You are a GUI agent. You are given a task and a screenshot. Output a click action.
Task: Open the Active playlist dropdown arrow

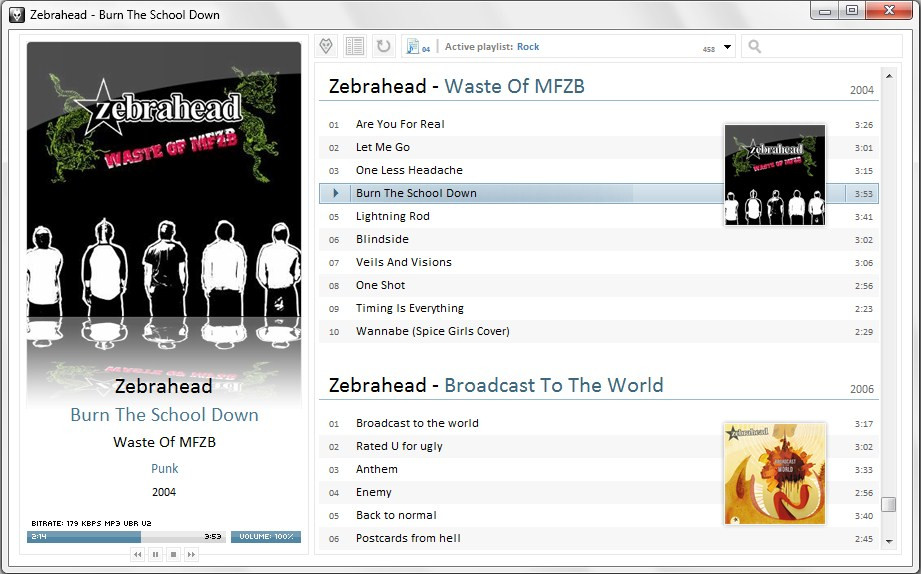[x=727, y=47]
